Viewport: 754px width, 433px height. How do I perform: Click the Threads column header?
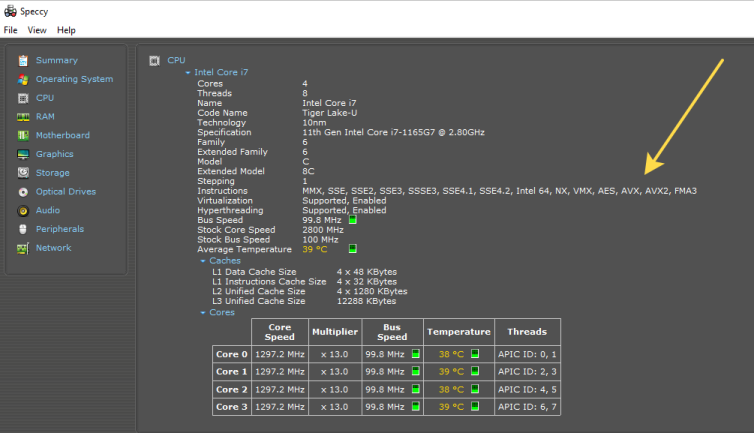(527, 332)
